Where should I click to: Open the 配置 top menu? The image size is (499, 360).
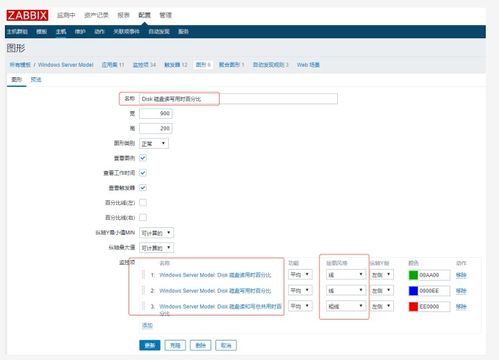click(144, 15)
